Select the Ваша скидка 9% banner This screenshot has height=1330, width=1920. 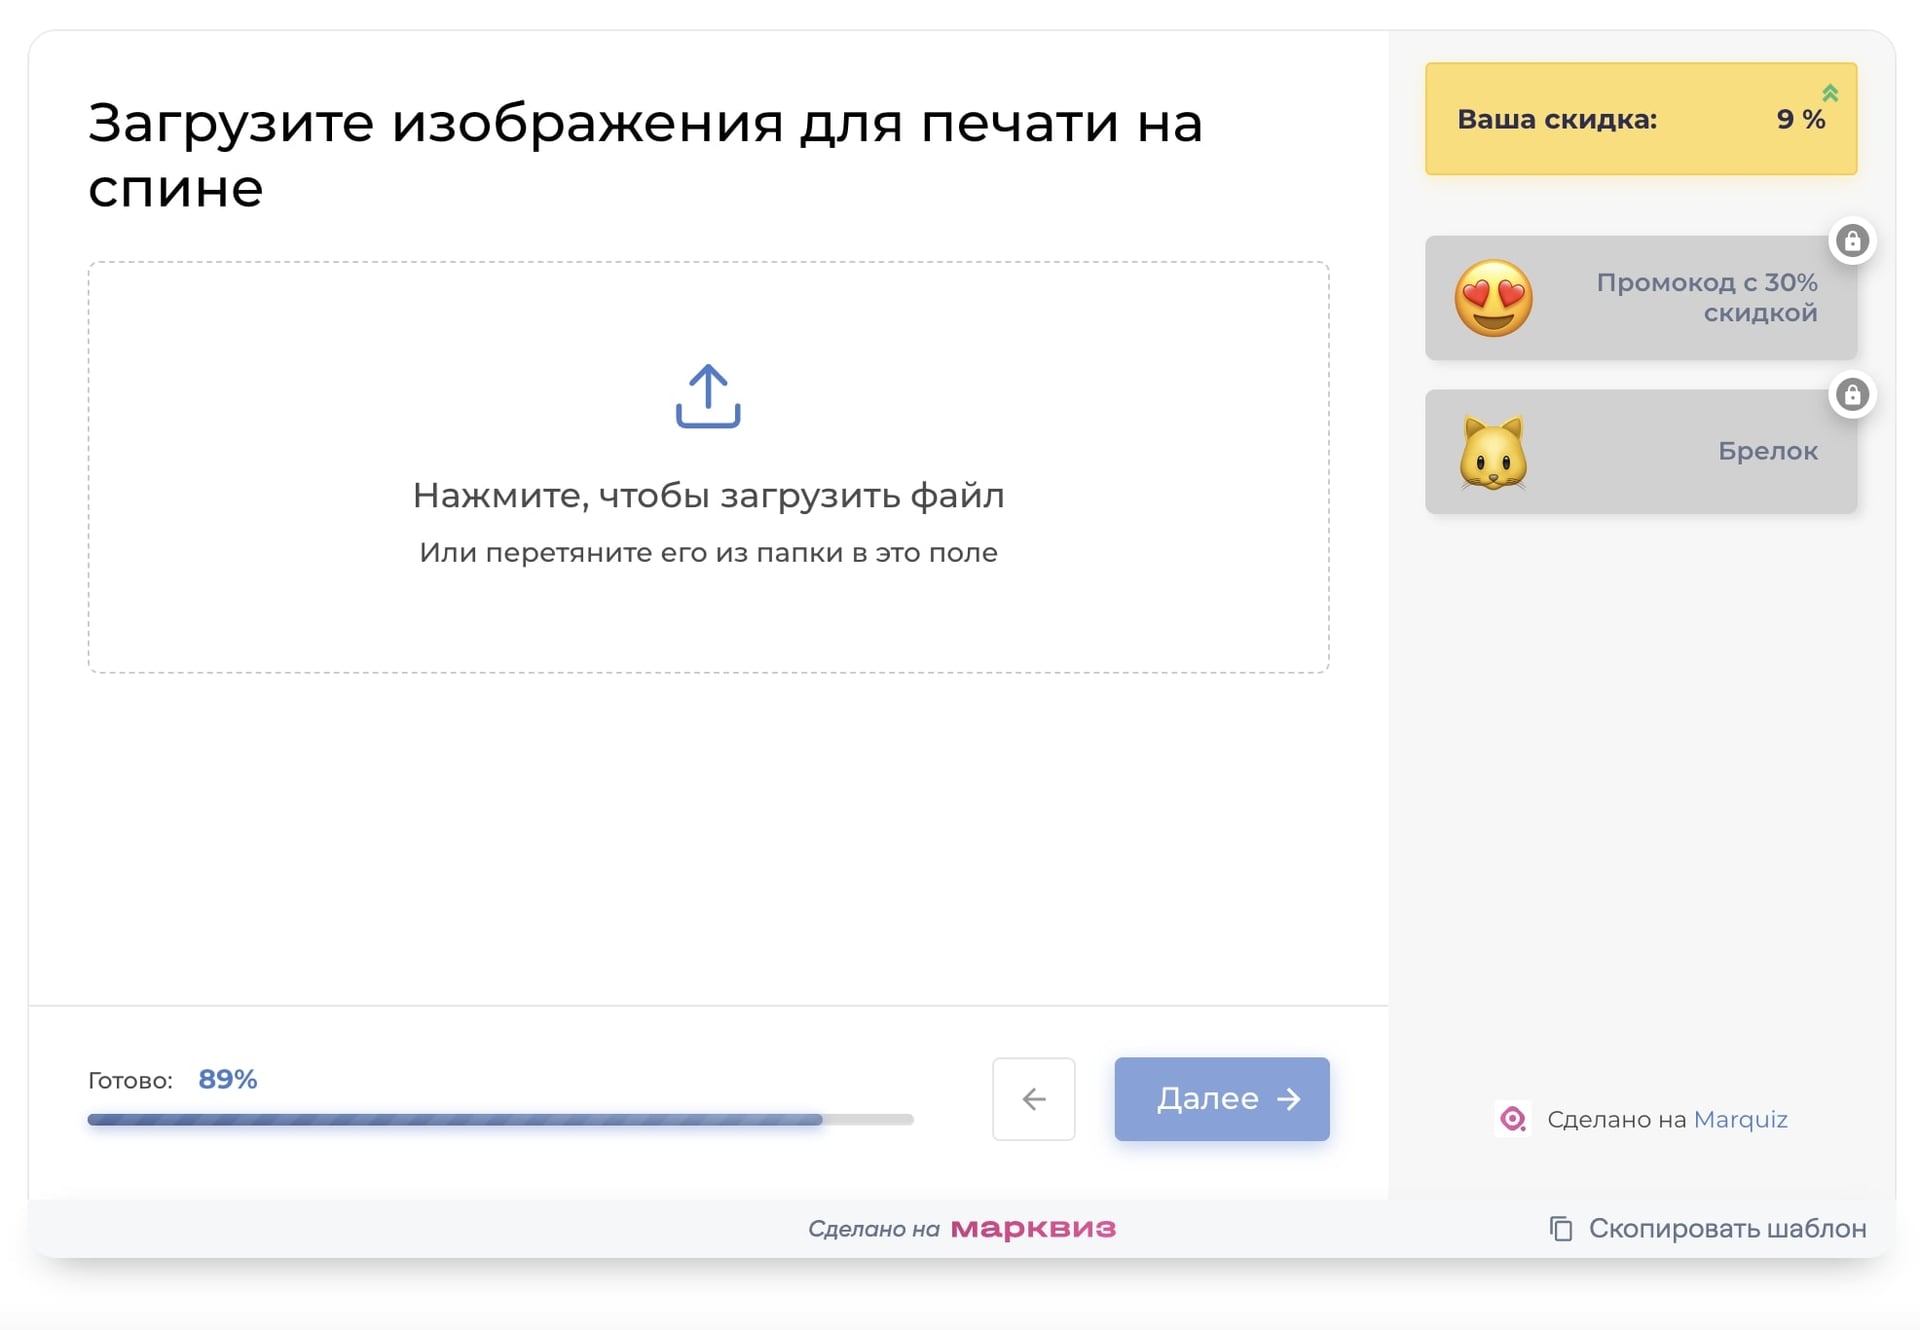[1640, 118]
